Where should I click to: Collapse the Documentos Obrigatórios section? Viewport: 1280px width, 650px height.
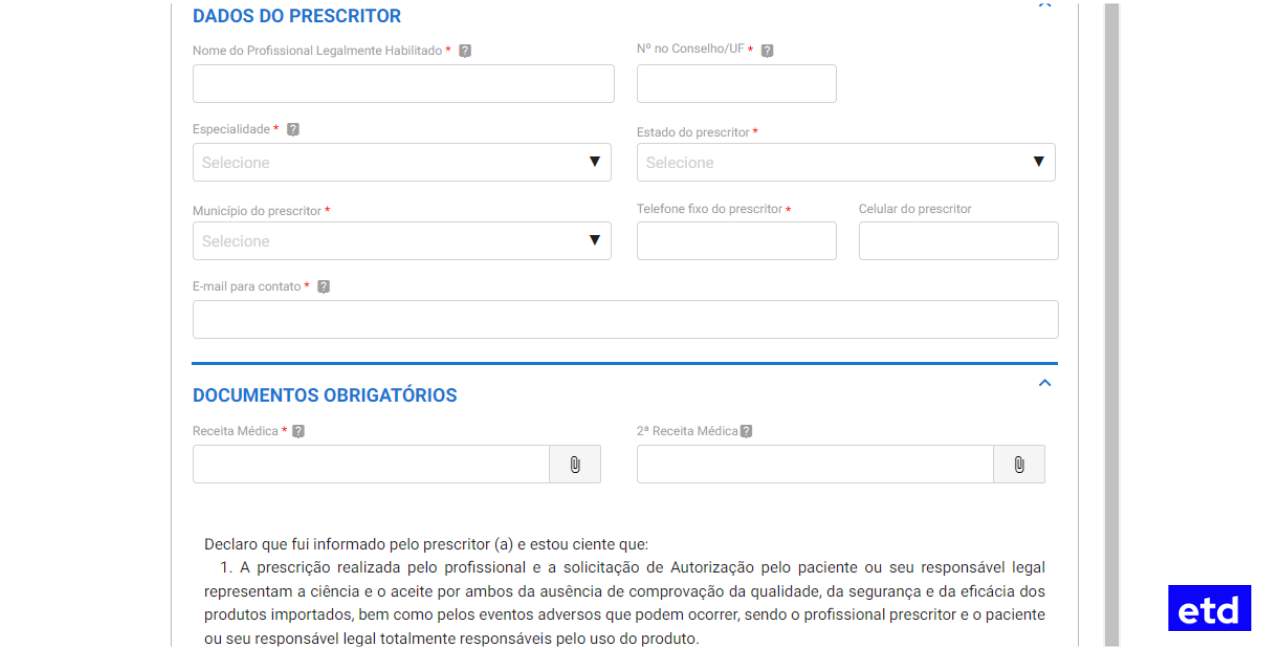(1045, 383)
